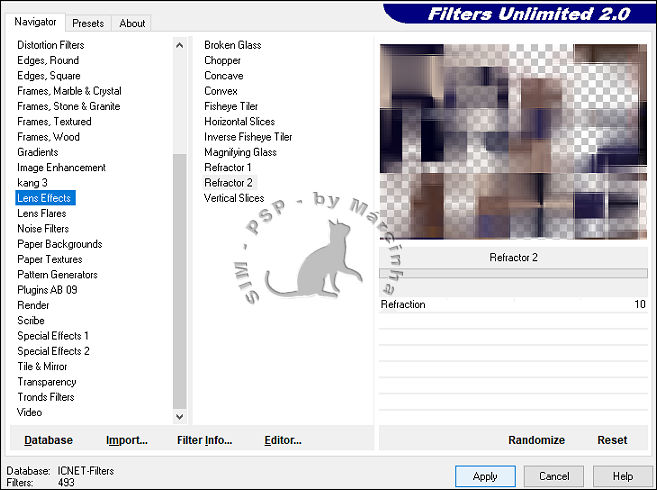Select Paper Textures category
The height and width of the screenshot is (490, 657).
pos(49,259)
